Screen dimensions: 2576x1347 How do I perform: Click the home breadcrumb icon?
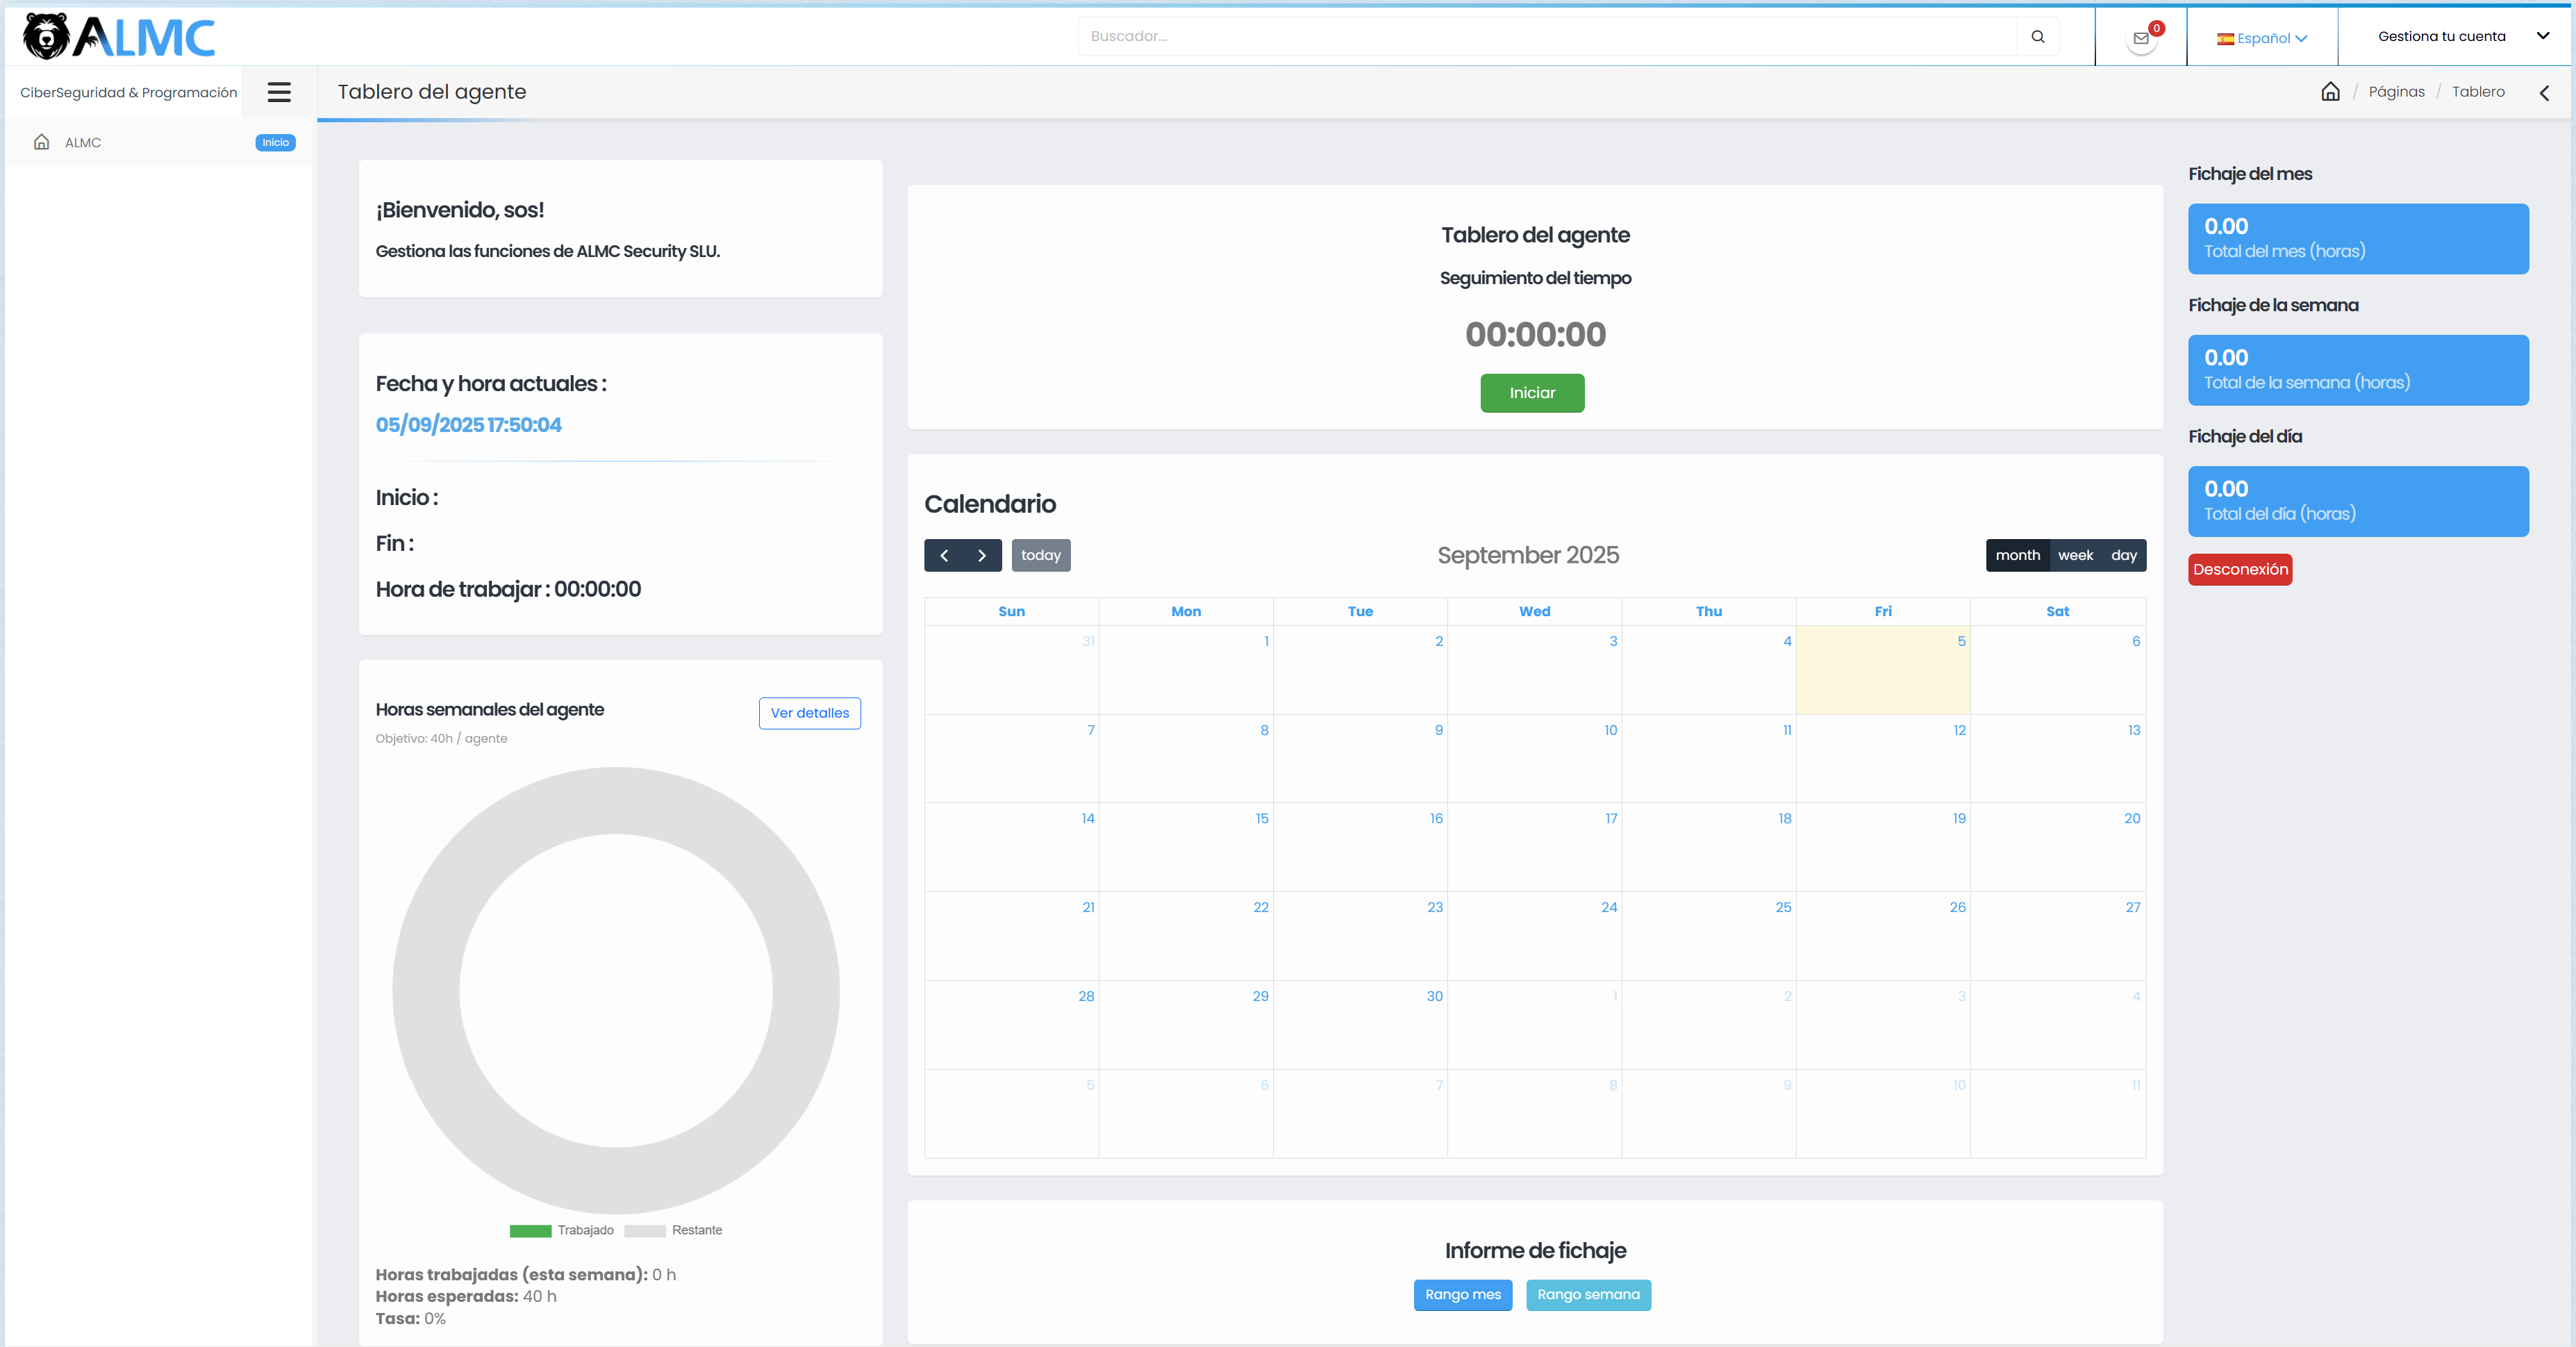(2330, 91)
